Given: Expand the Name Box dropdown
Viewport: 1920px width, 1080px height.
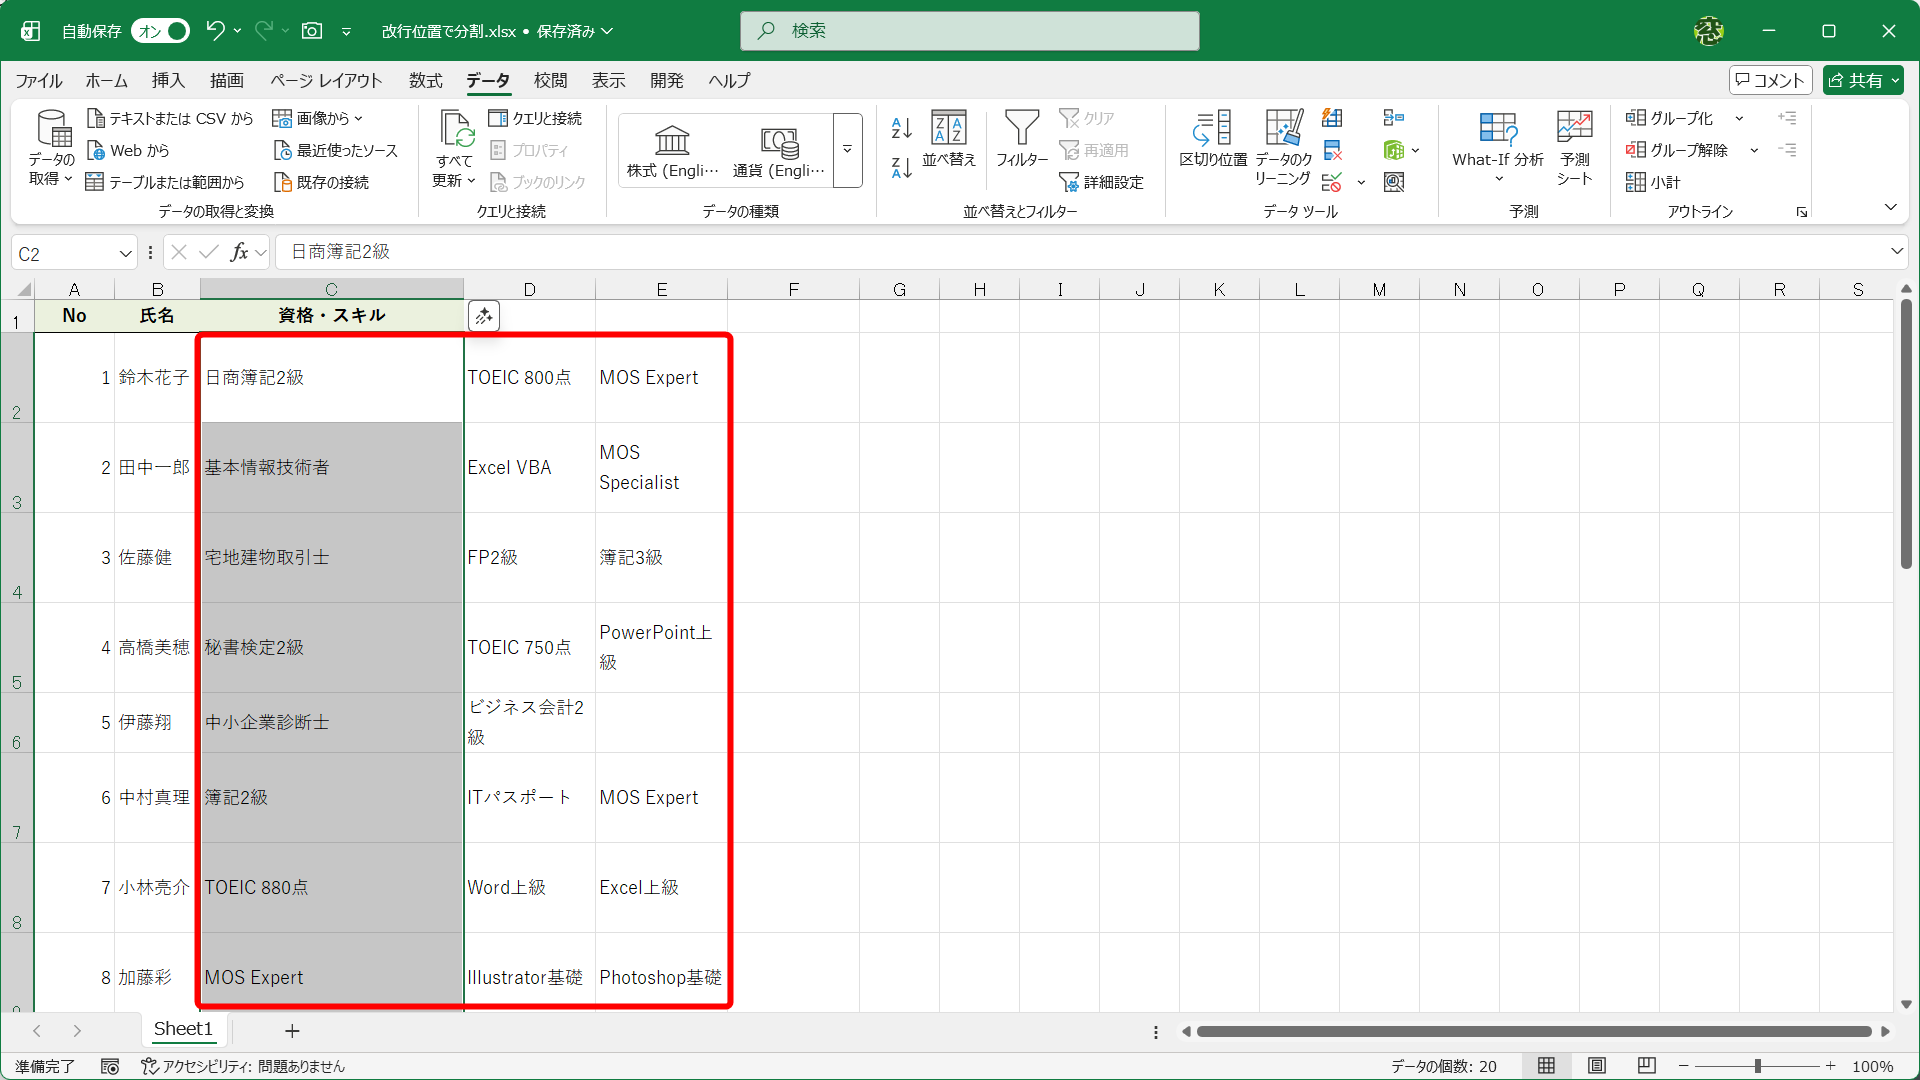Looking at the screenshot, I should pos(125,254).
